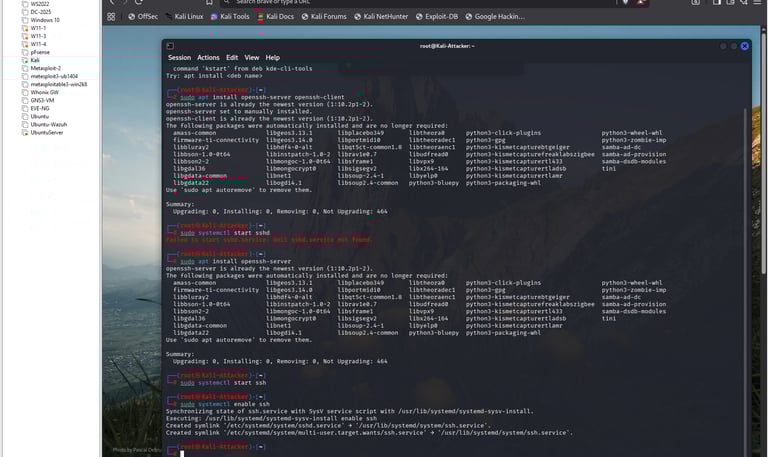Select the GNS3-VM entry
Image resolution: width=768 pixels, height=457 pixels.
tap(42, 100)
